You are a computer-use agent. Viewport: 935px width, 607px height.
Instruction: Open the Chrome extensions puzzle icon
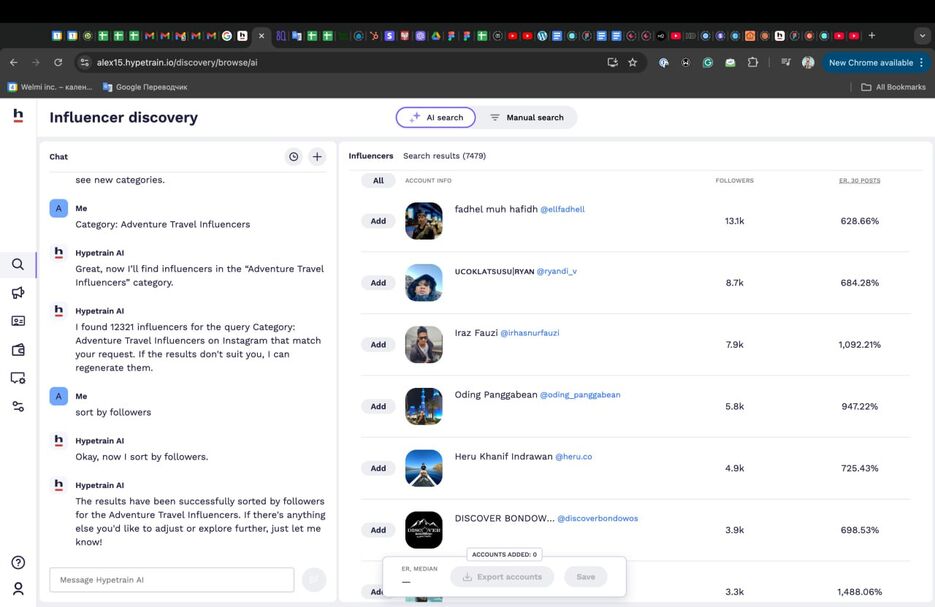(x=753, y=63)
